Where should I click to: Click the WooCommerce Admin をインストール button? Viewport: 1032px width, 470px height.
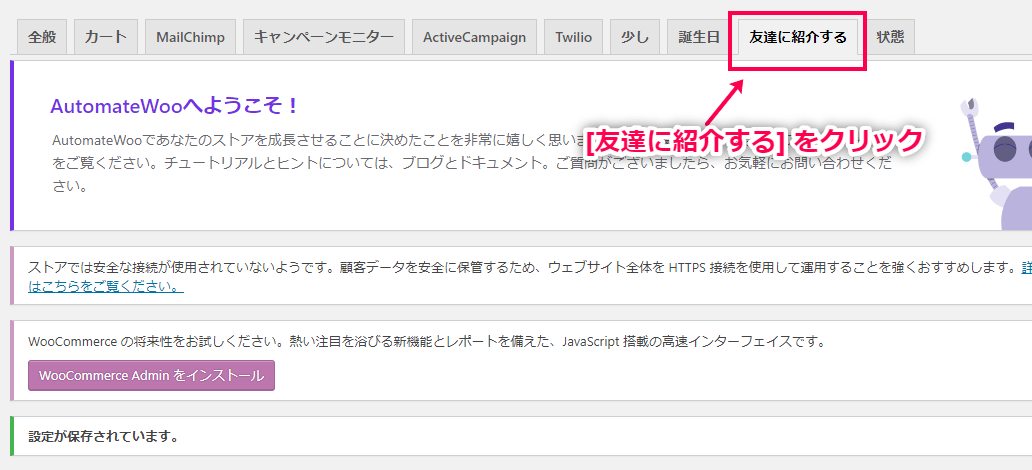point(151,375)
